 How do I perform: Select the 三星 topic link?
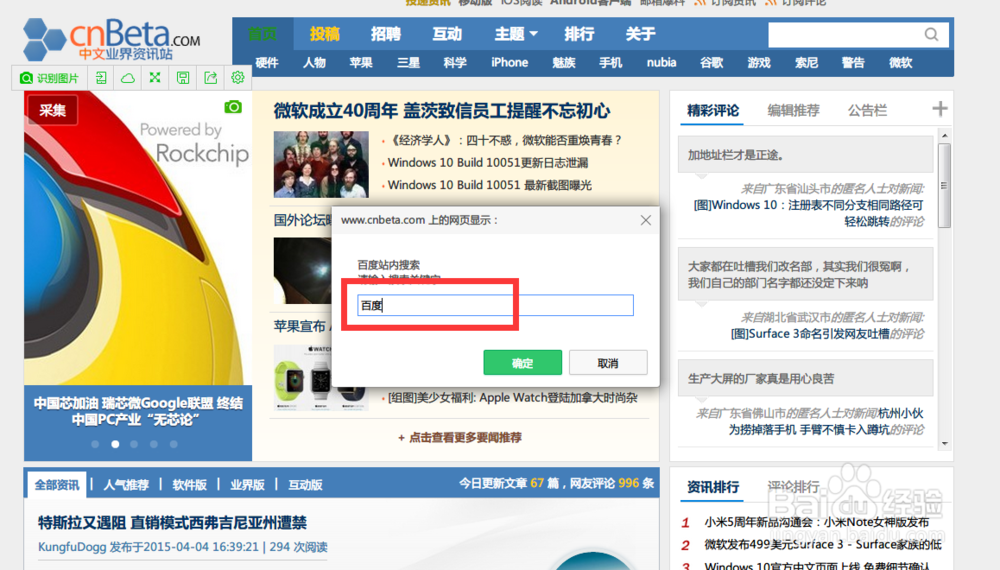408,62
